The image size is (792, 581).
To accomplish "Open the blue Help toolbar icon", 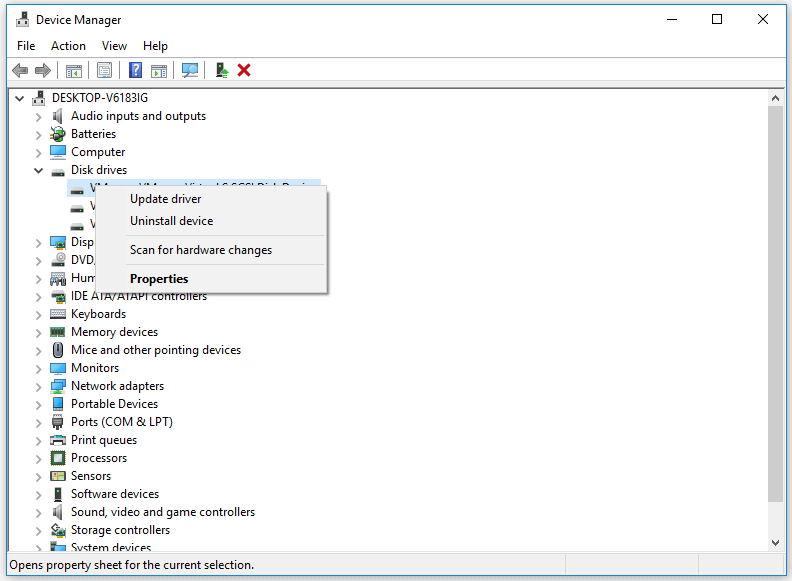I will (135, 70).
